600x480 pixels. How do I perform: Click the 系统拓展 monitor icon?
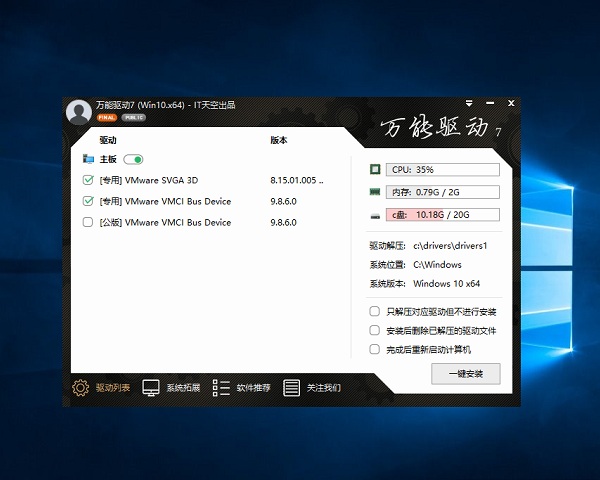click(x=151, y=388)
